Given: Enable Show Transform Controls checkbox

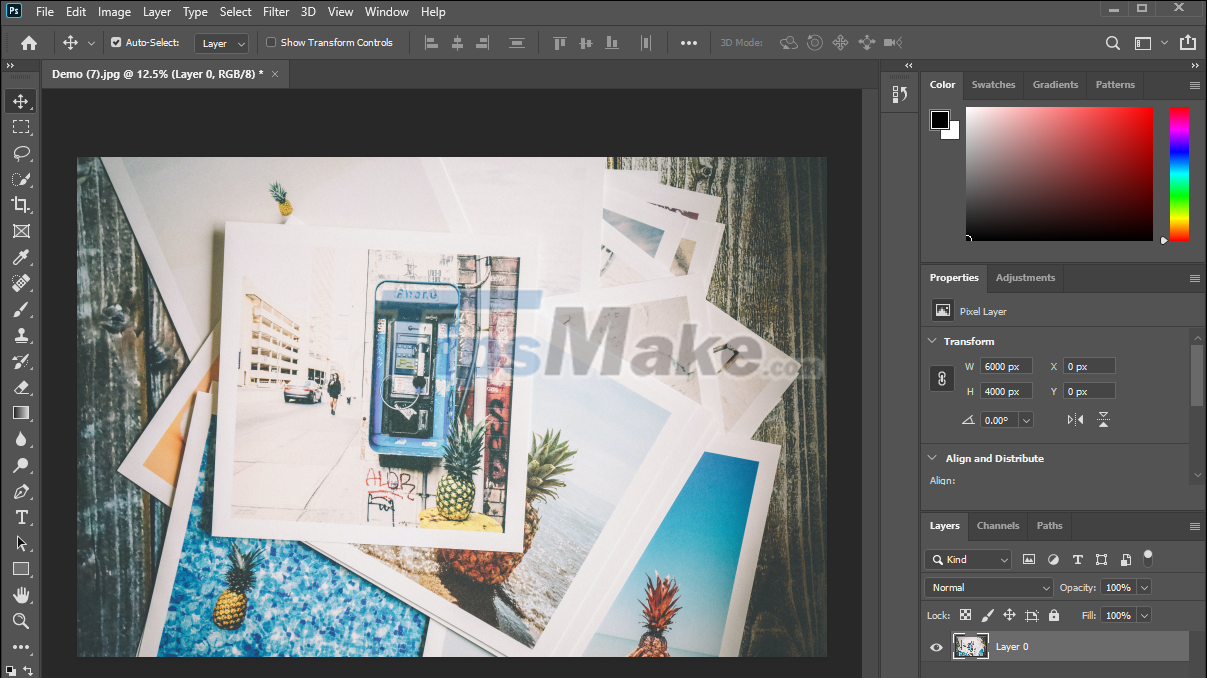Looking at the screenshot, I should pyautogui.click(x=271, y=43).
